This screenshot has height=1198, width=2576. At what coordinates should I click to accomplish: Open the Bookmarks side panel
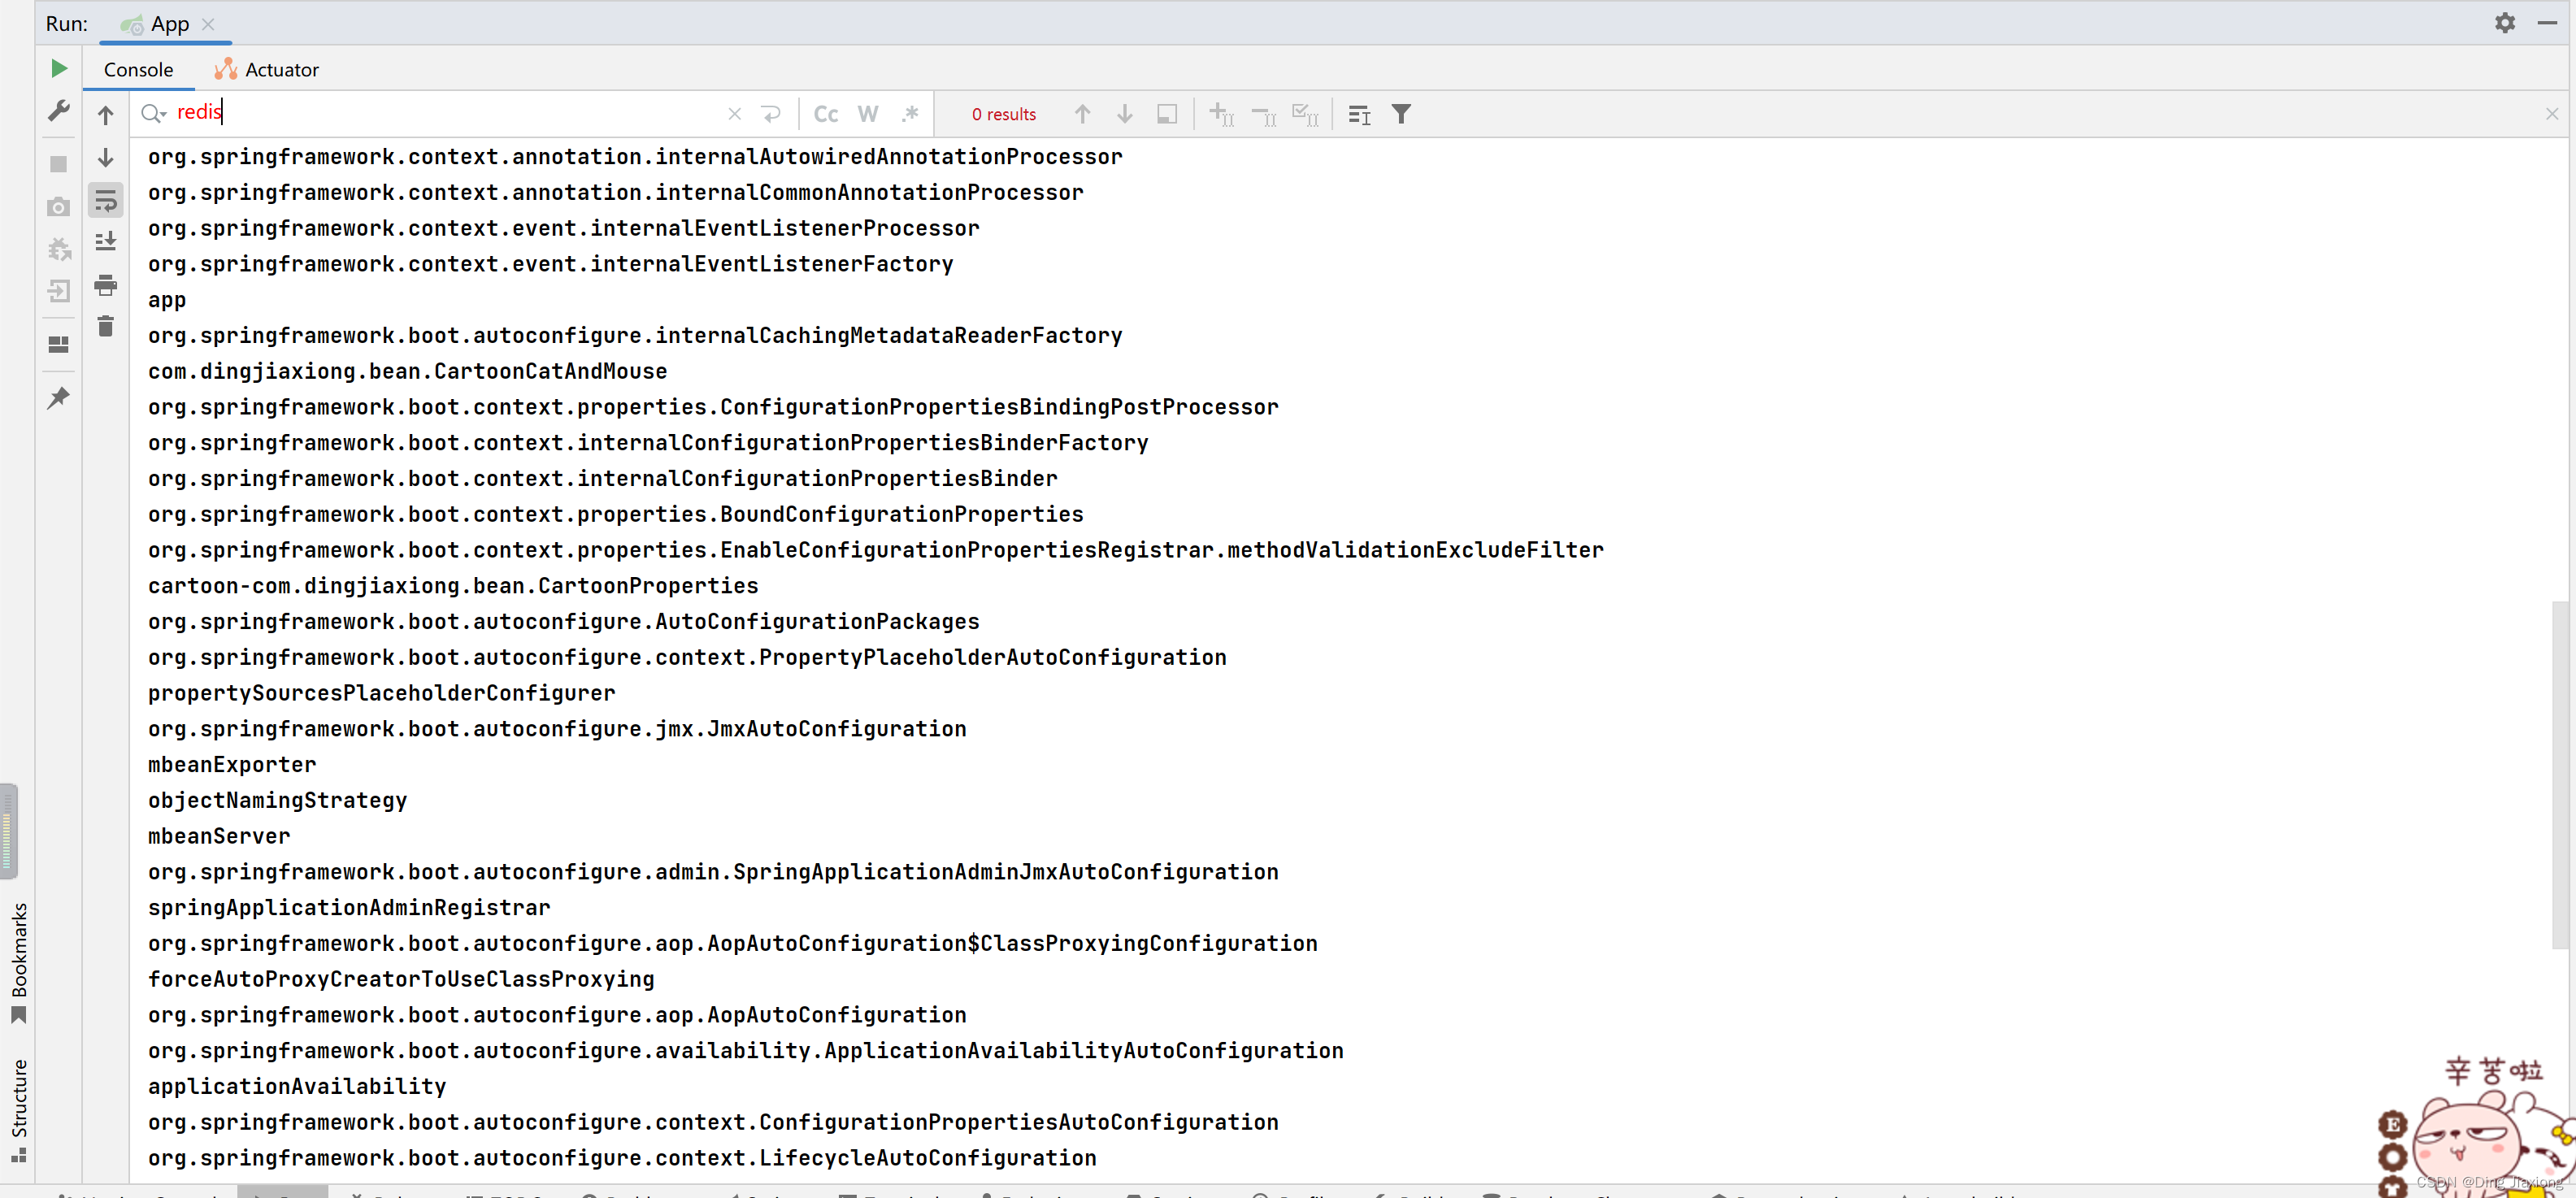(18, 962)
